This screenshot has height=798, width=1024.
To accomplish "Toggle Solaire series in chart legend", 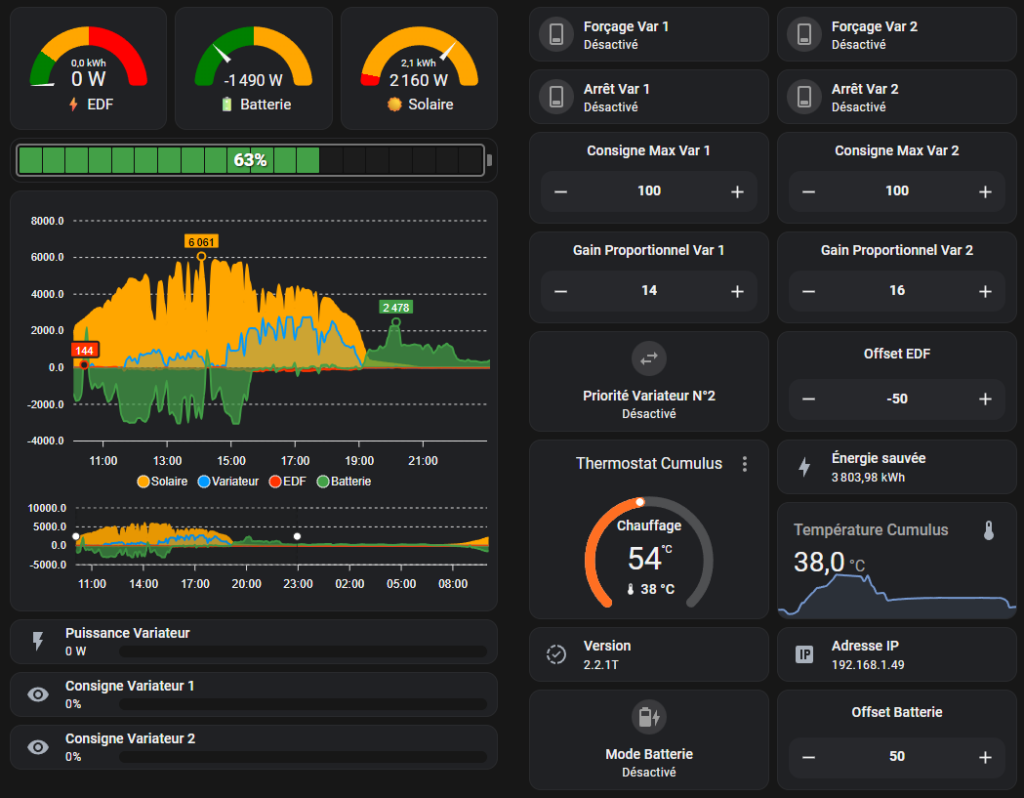I will 162,482.
